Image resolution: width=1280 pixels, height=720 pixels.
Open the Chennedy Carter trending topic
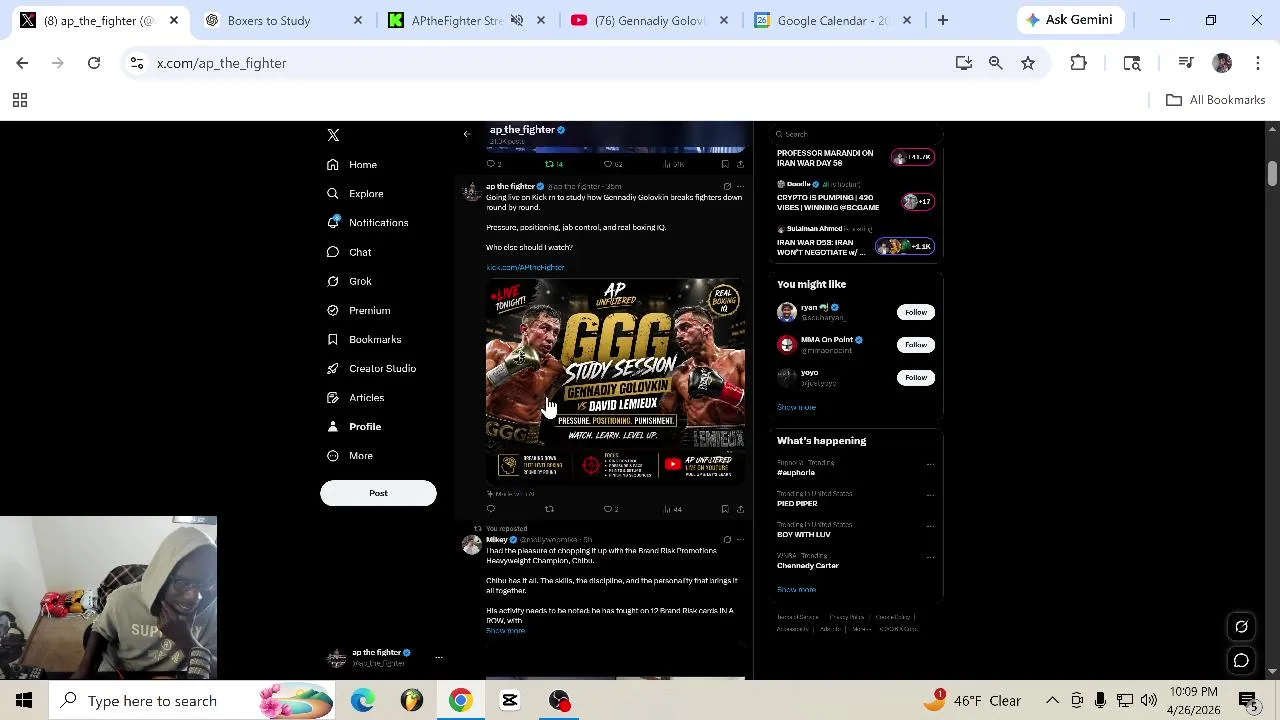click(808, 565)
